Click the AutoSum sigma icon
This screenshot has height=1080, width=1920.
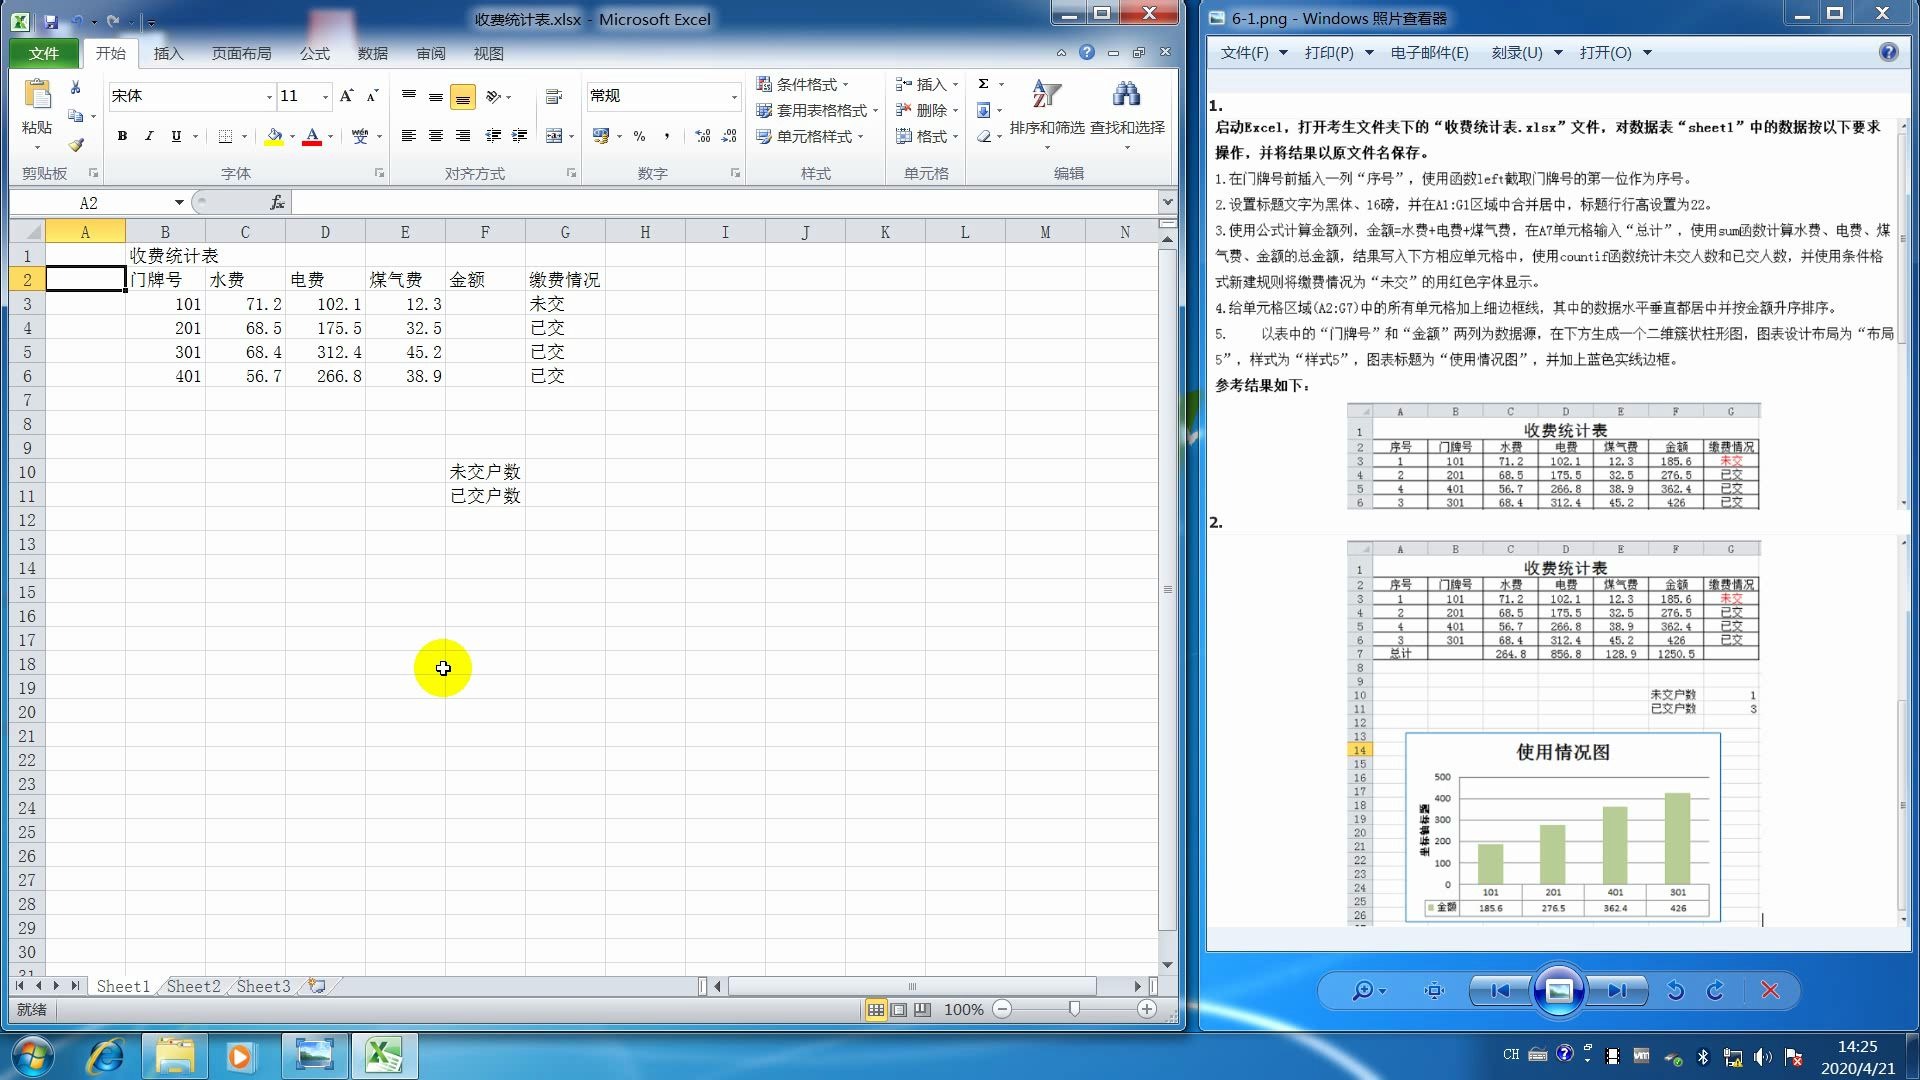tap(983, 84)
